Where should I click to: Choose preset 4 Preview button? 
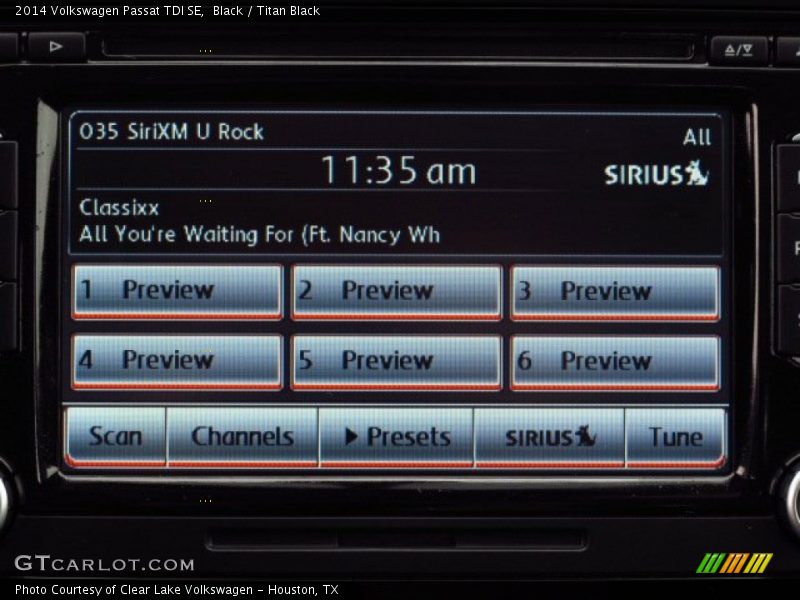pos(177,362)
